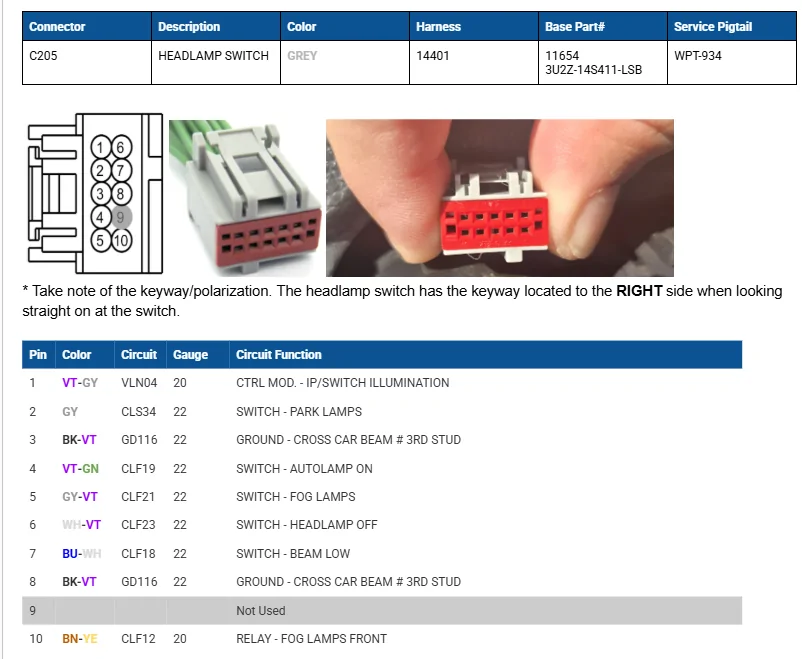Viewport: 802px width, 659px height.
Task: Select harness number 14401
Action: pyautogui.click(x=433, y=56)
